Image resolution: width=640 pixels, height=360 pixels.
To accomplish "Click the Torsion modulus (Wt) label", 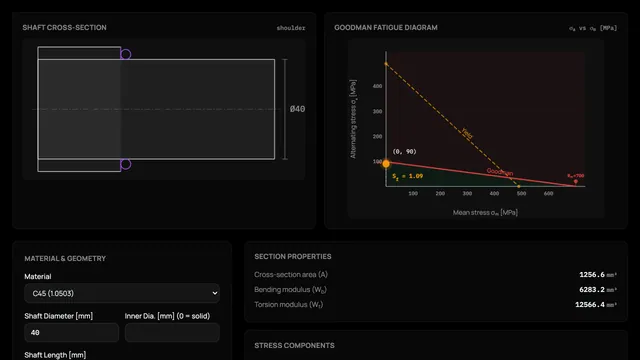I will (x=288, y=305).
